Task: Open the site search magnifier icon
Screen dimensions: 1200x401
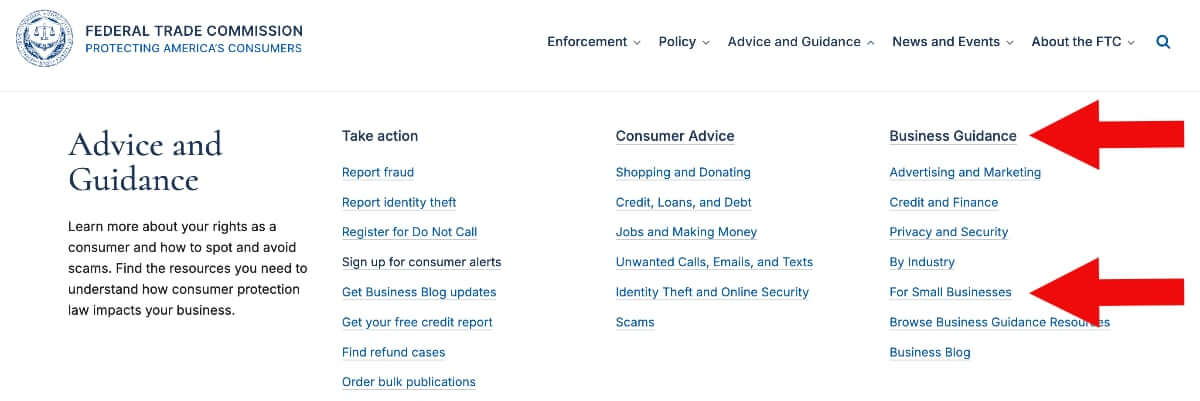Action: point(1163,42)
